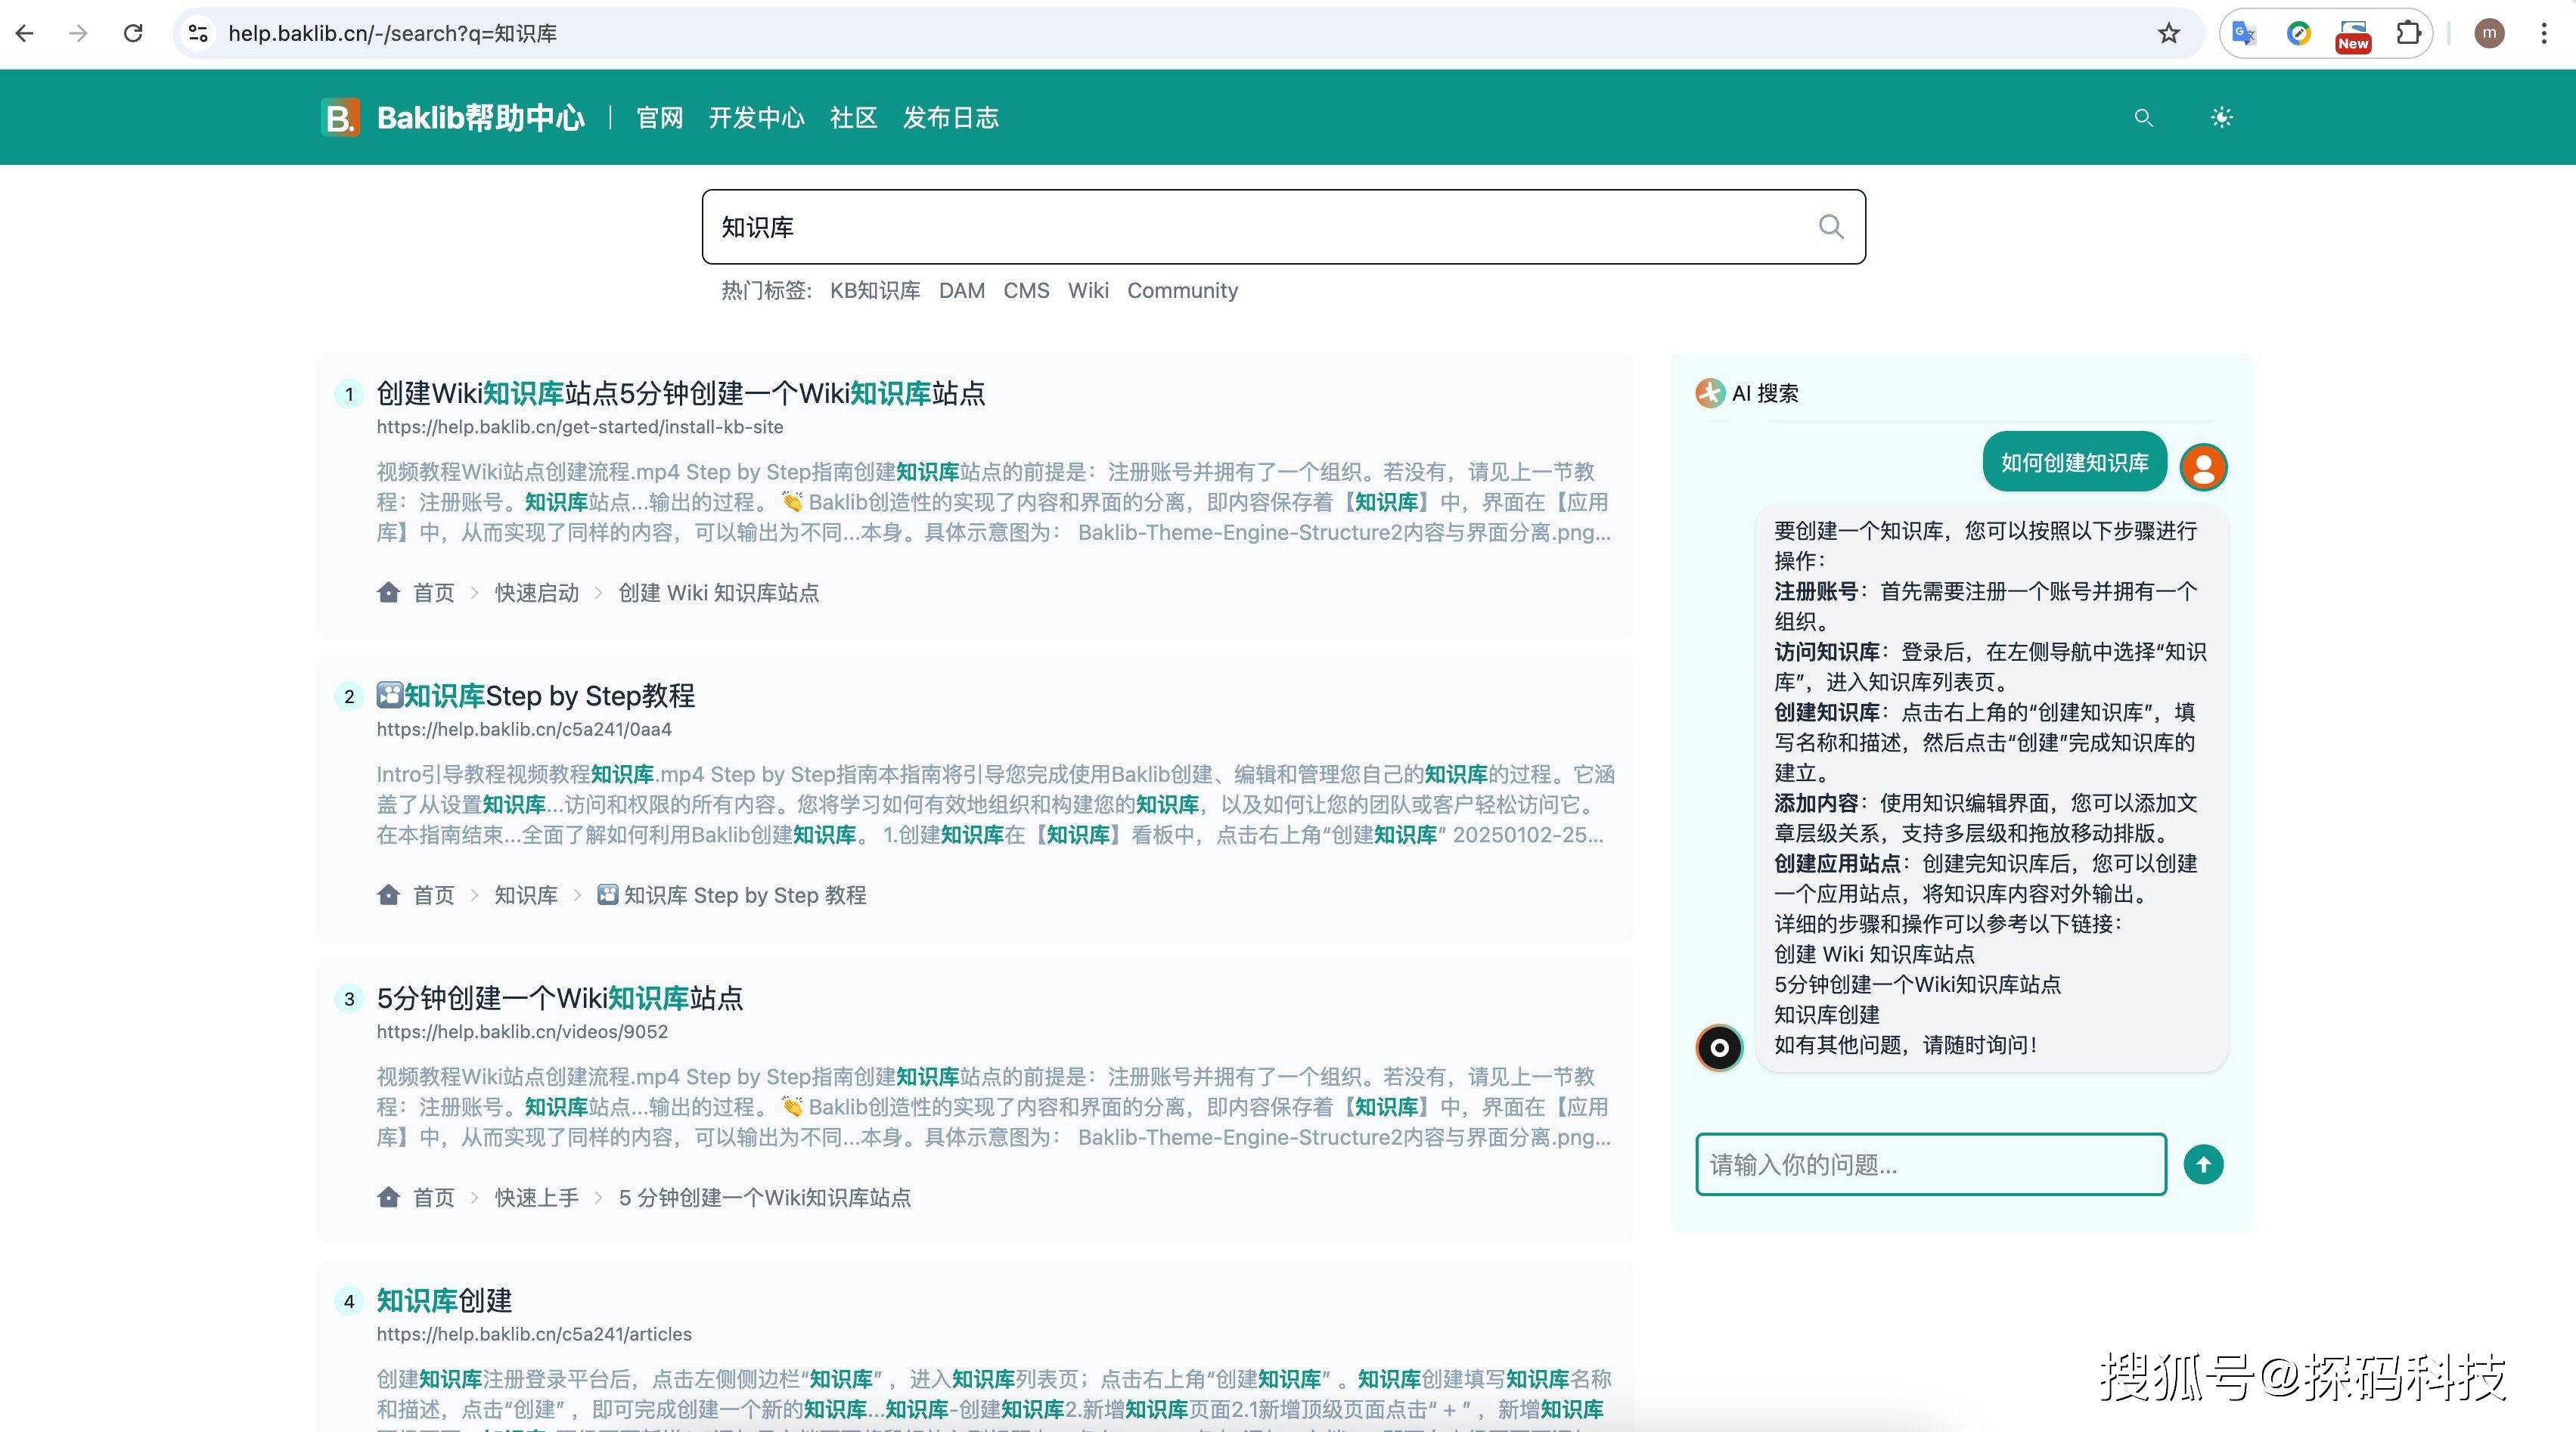Click the AI 搜索 panel logo icon
The width and height of the screenshot is (2576, 1432).
(1710, 393)
